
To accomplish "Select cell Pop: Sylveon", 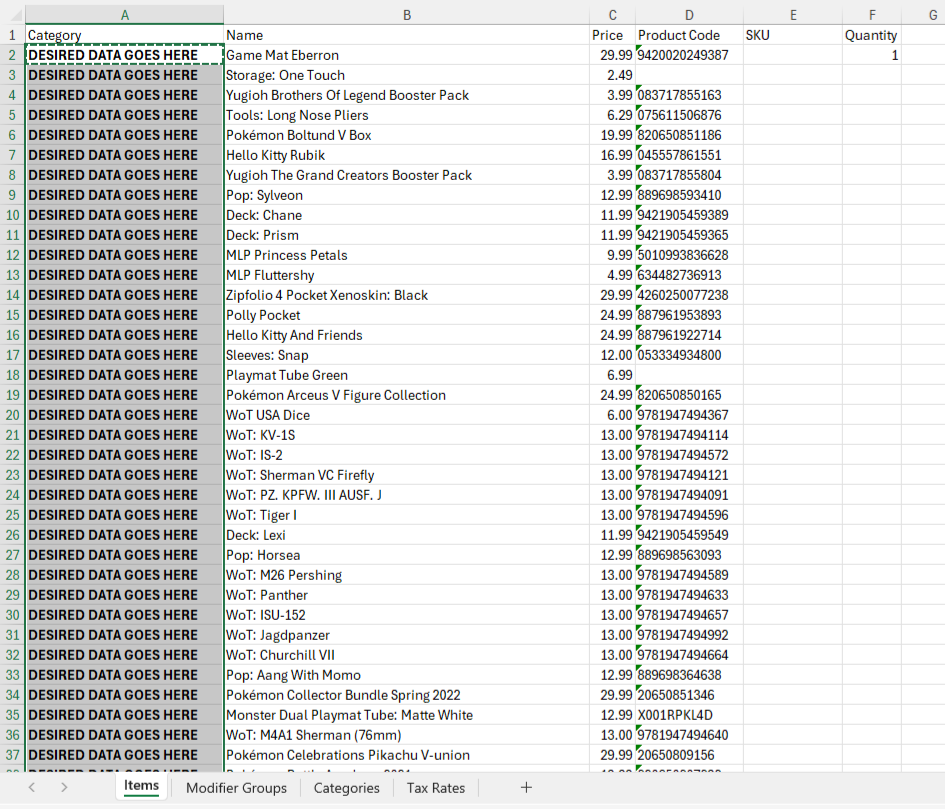I will pos(407,195).
